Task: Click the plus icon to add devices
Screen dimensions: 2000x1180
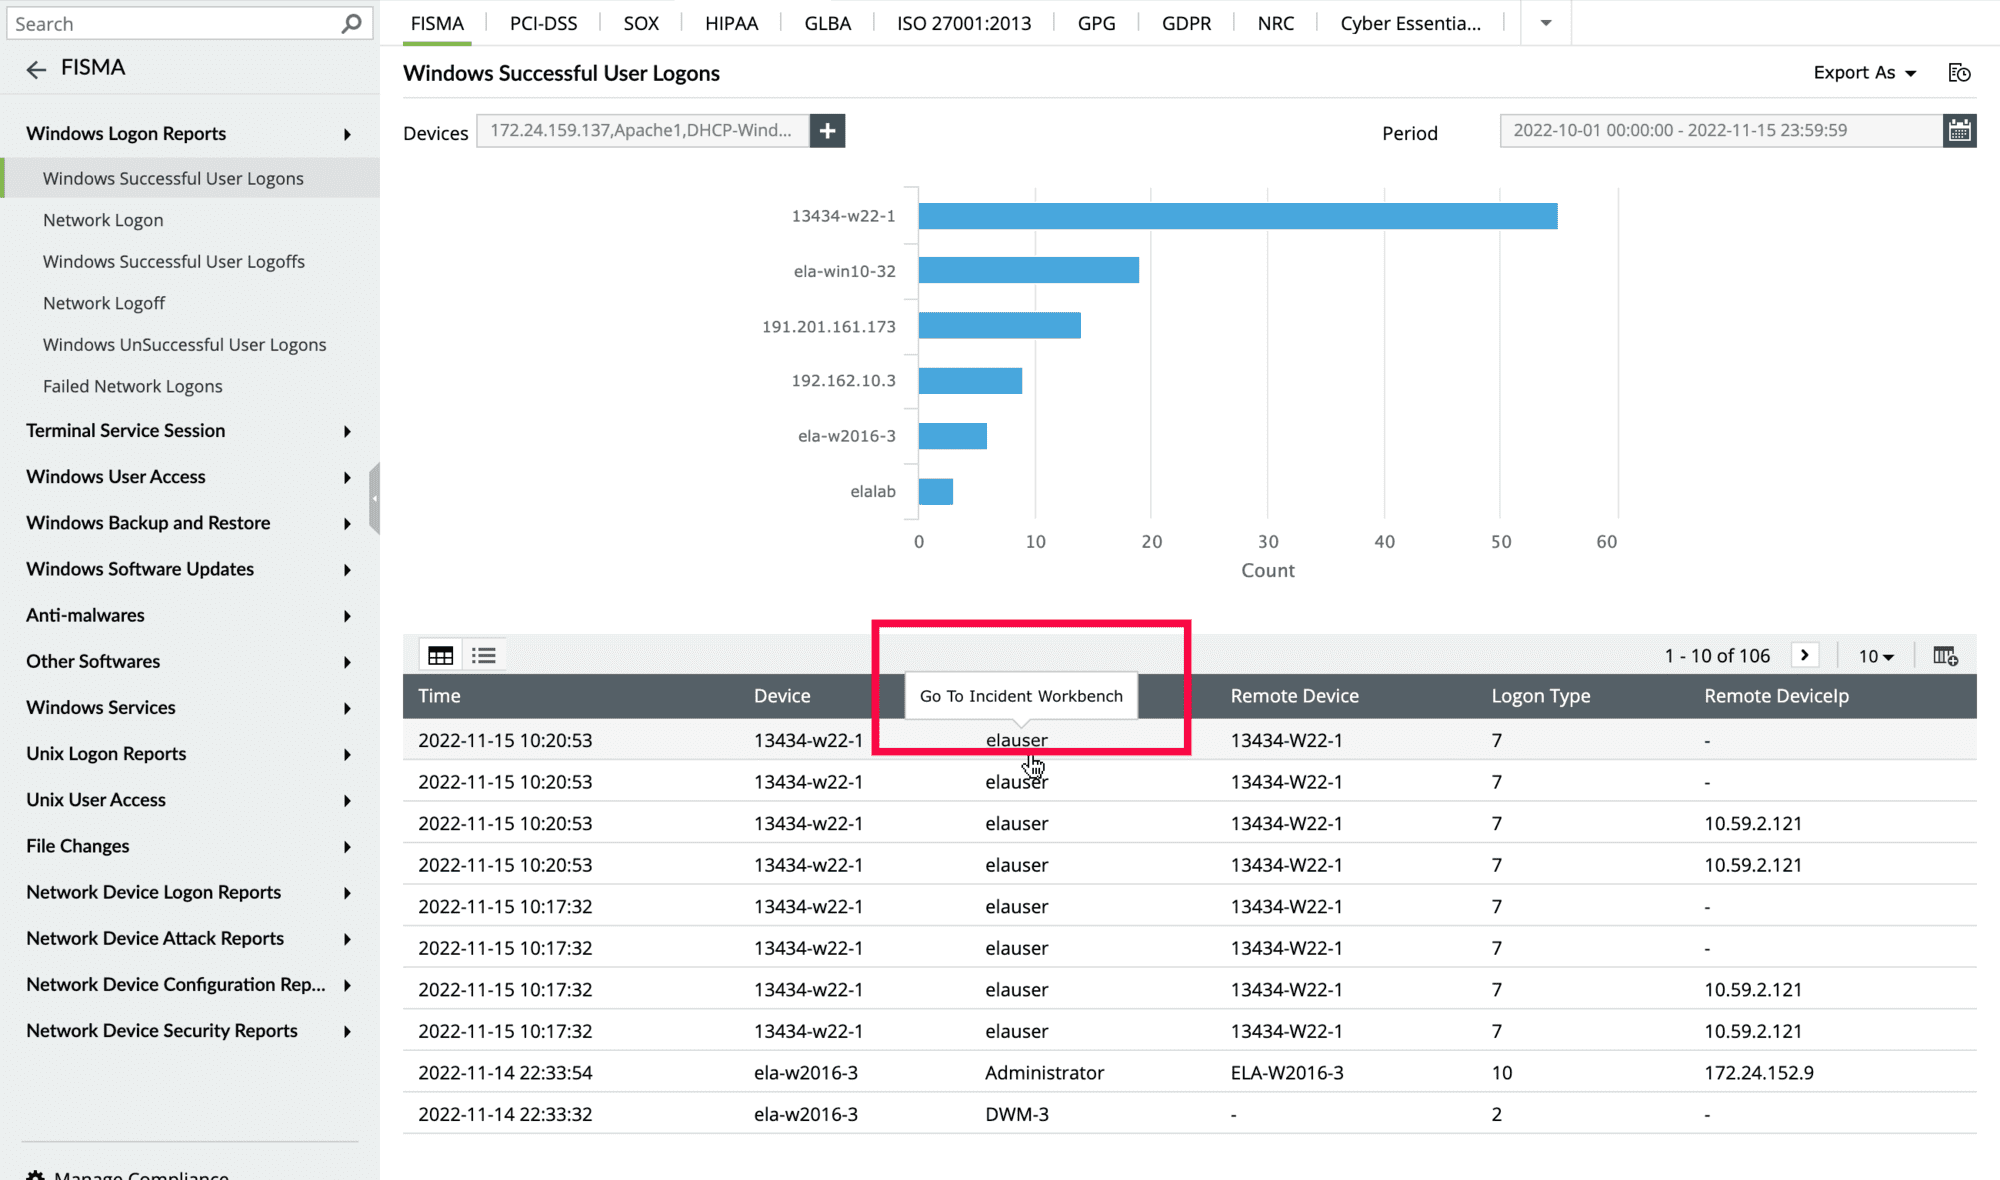Action: (x=827, y=131)
